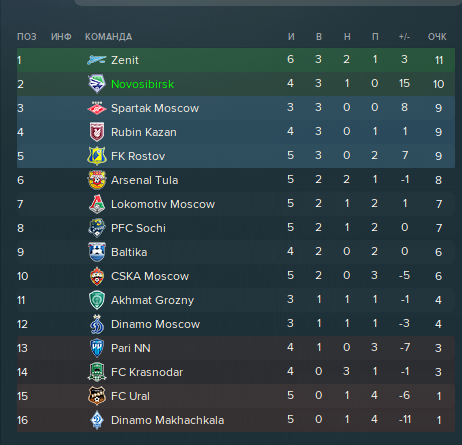
Task: Sort by the +/- column header
Action: 404,37
